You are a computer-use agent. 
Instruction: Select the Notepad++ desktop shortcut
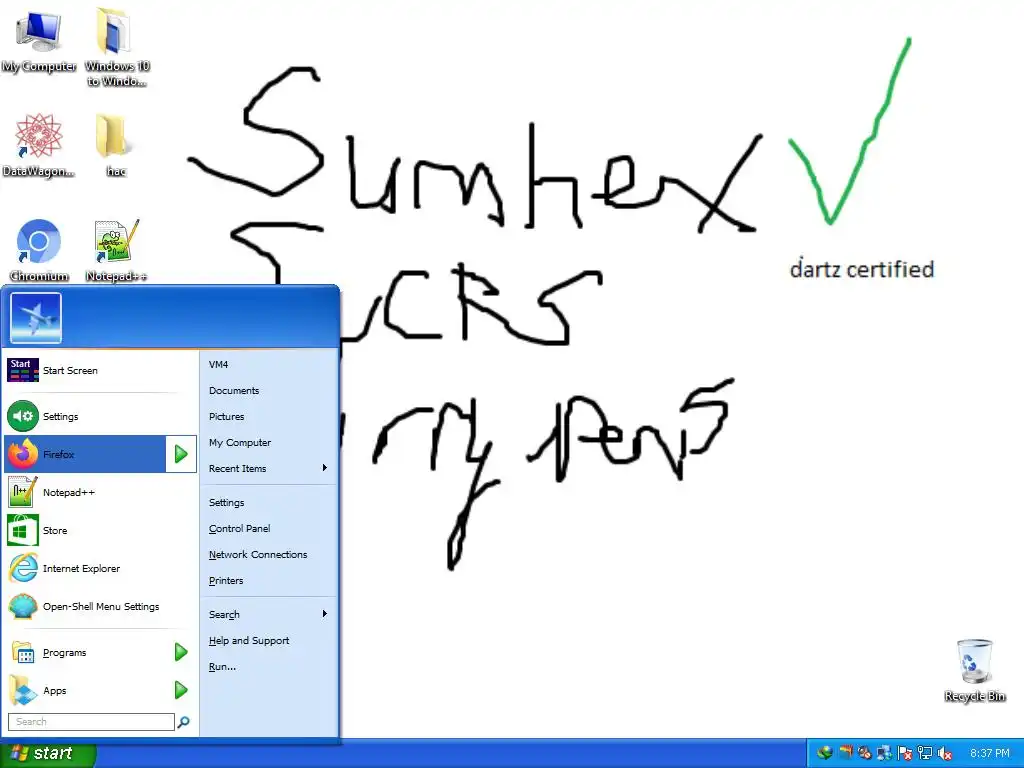coord(116,250)
